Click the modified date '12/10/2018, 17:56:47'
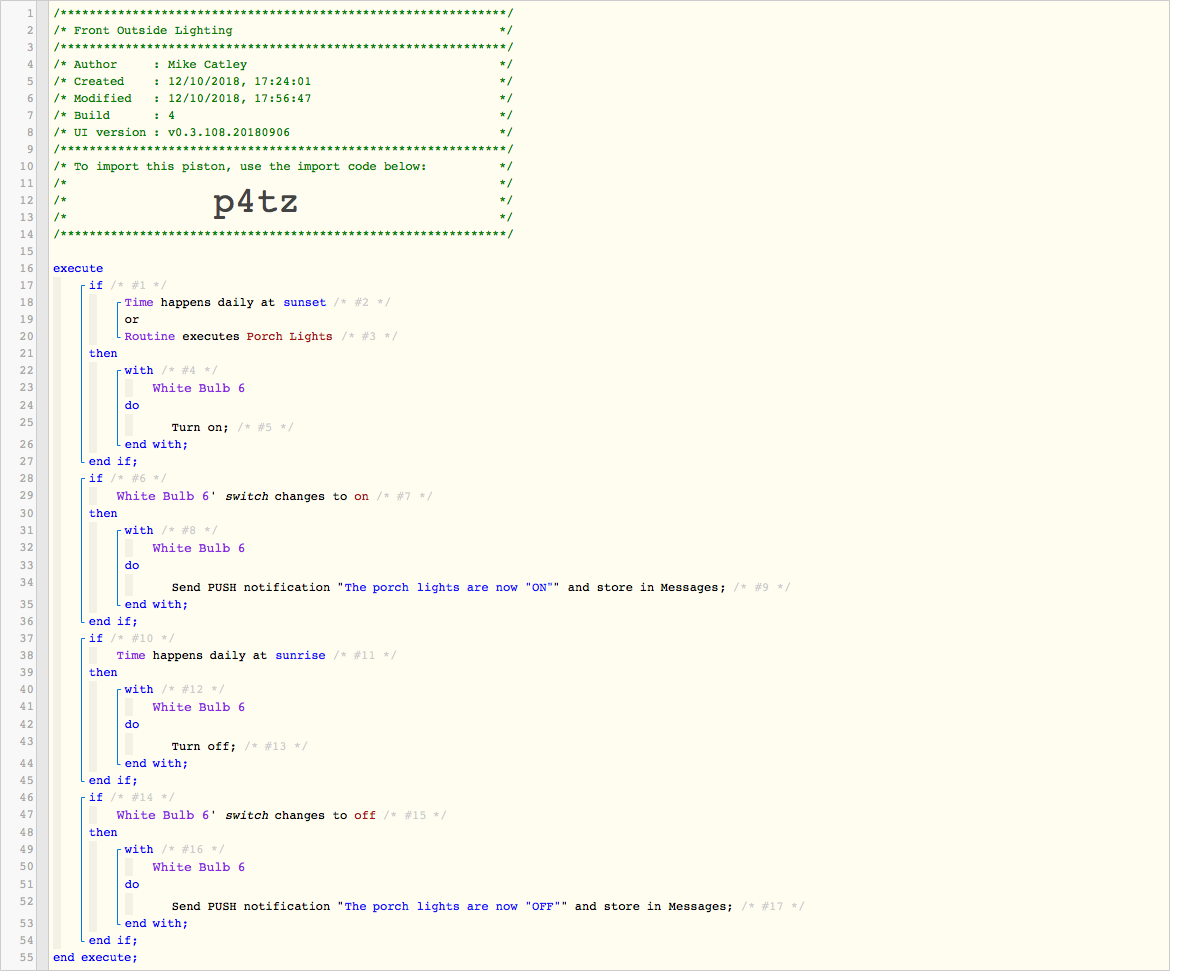Image resolution: width=1178 pixels, height=971 pixels. tap(240, 98)
